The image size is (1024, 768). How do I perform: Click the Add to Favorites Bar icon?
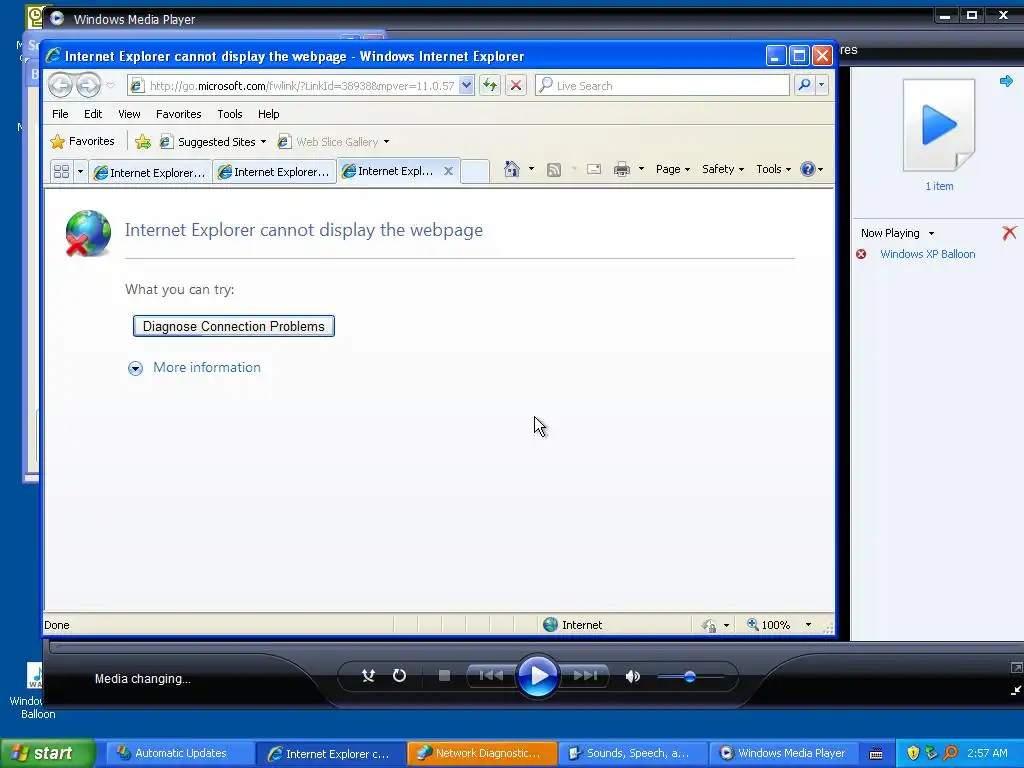(143, 142)
